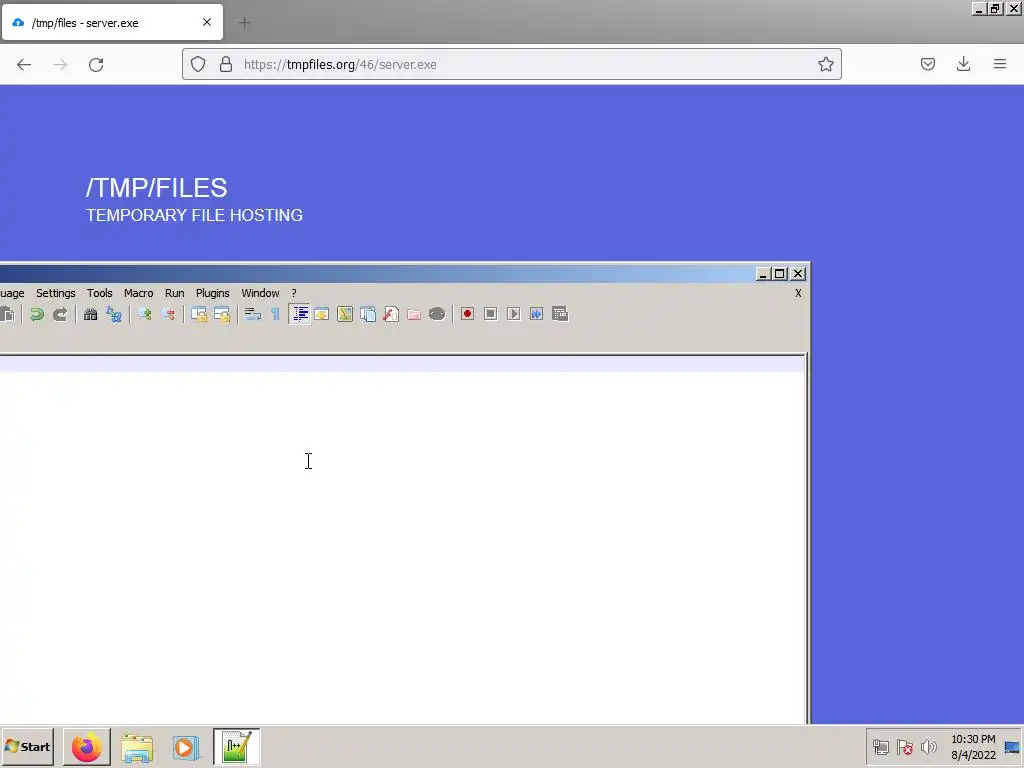Play back the recorded macro
The height and width of the screenshot is (768, 1024).
coord(514,315)
